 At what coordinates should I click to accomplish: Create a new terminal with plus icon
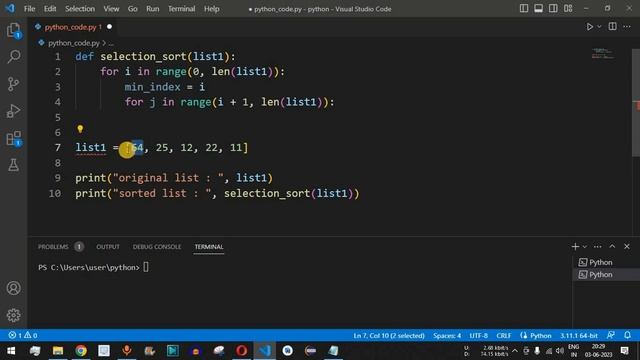pos(575,246)
